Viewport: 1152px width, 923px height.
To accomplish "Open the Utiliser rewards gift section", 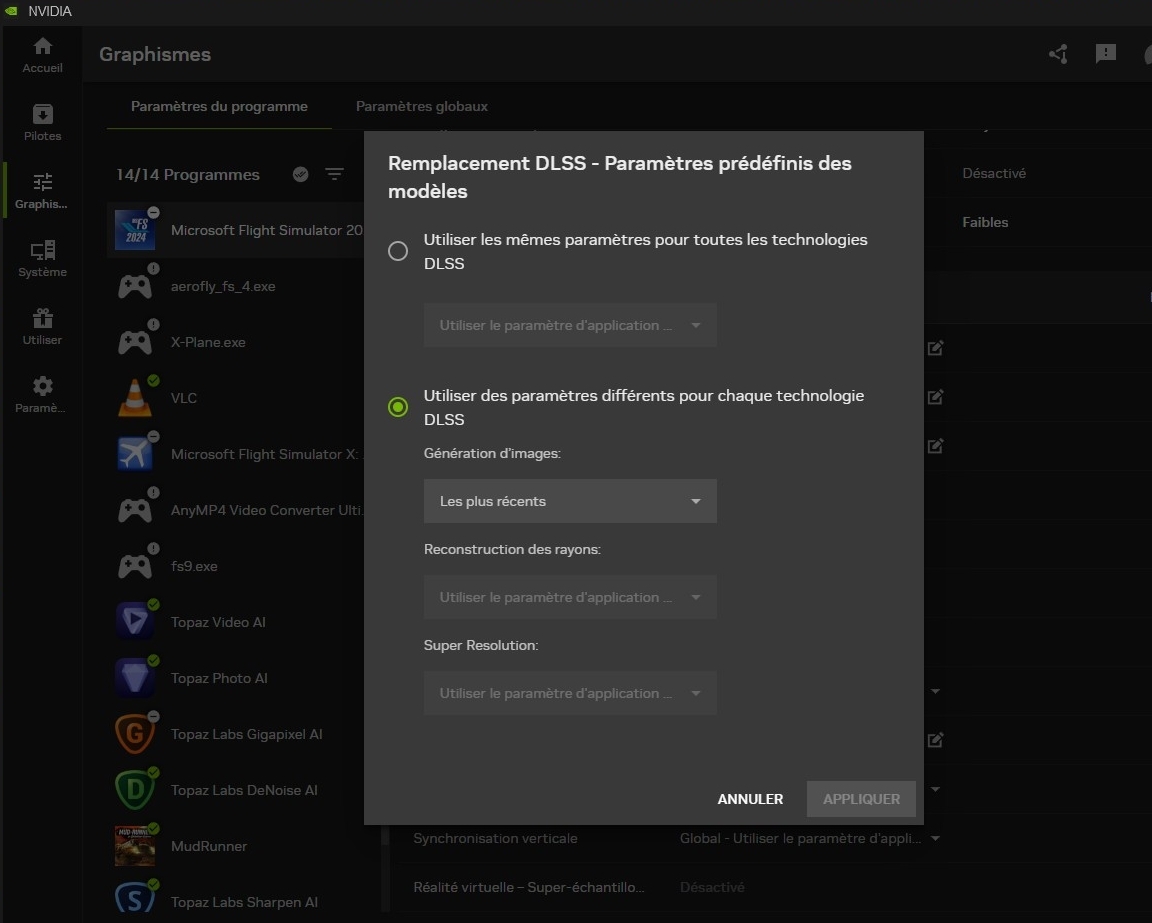I will point(42,327).
